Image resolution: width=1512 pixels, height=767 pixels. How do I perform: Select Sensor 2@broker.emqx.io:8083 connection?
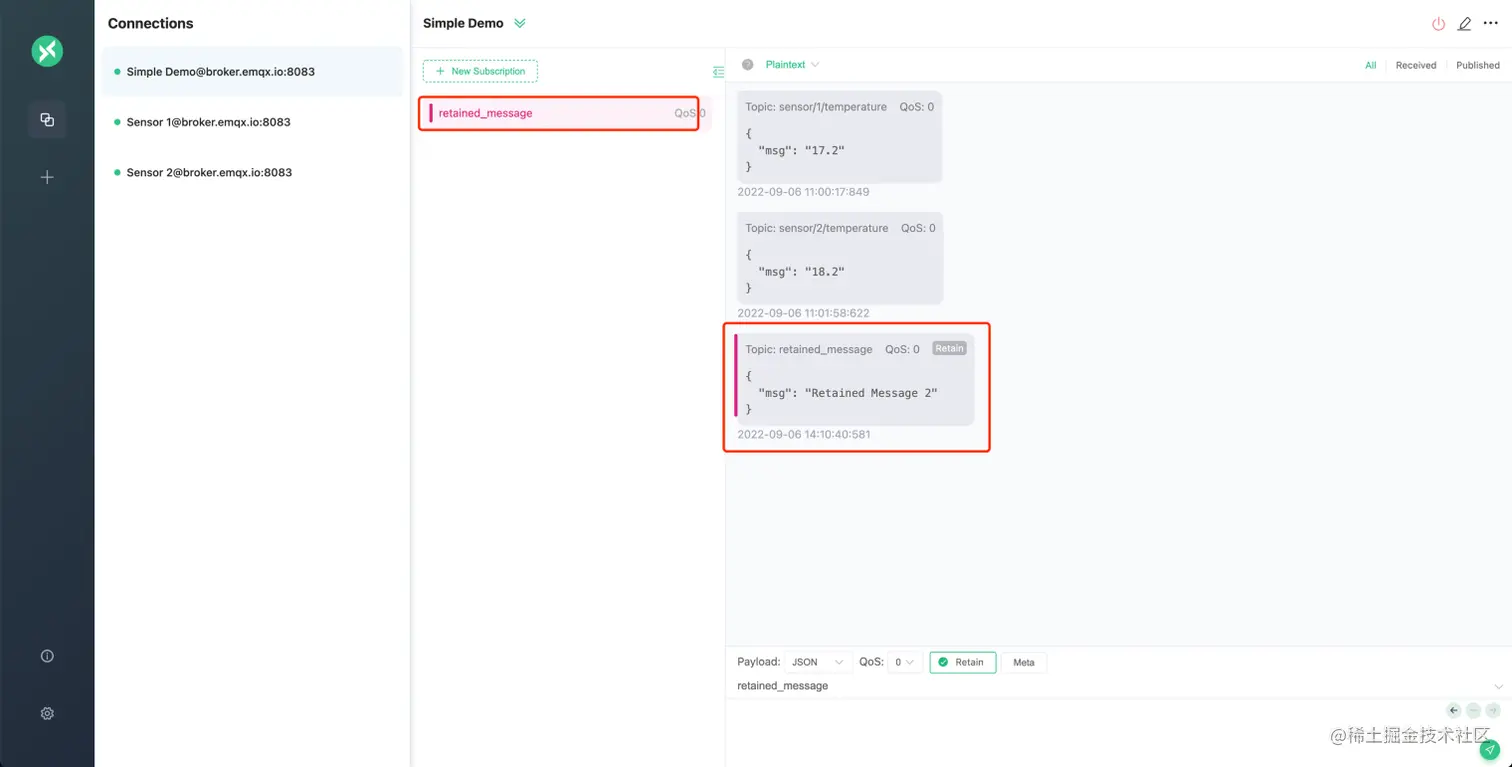252,172
